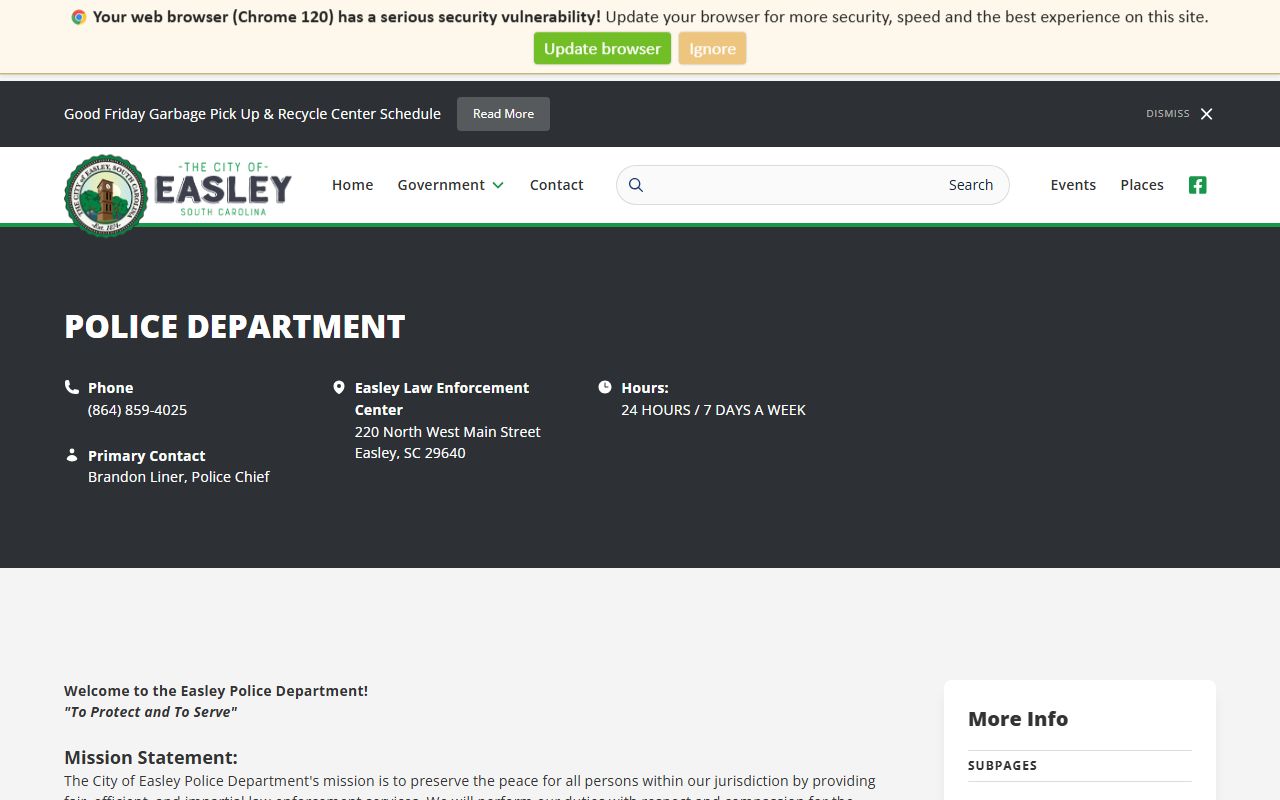This screenshot has width=1280, height=800.
Task: Click 24 HOURS / 7 DAYS A WEEK text
Action: pos(713,410)
